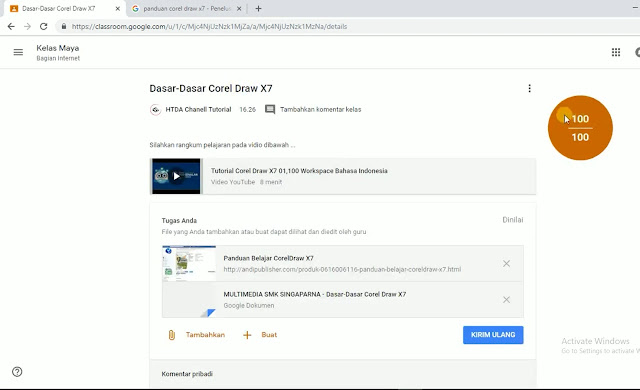The image size is (640, 390).
Task: Click the Tugas Anda heading
Action: click(179, 221)
